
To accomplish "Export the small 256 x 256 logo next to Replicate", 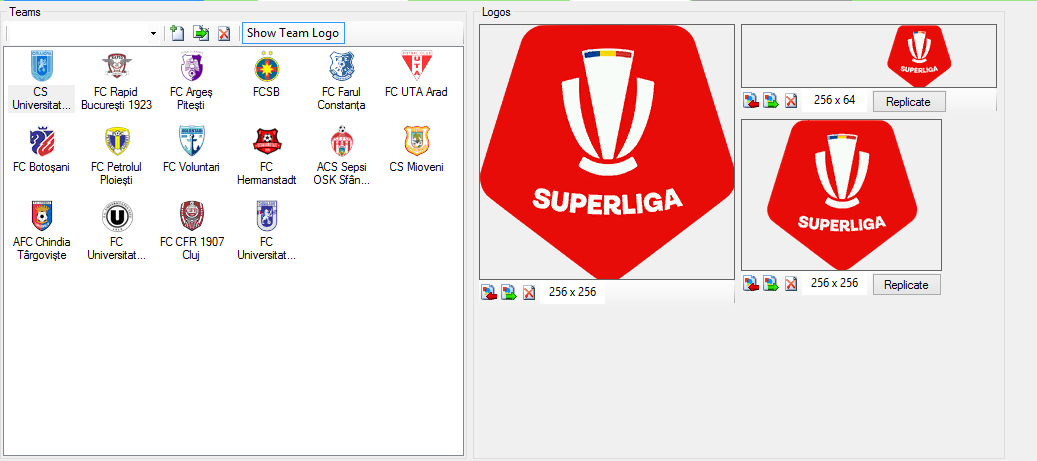I will pyautogui.click(x=770, y=284).
